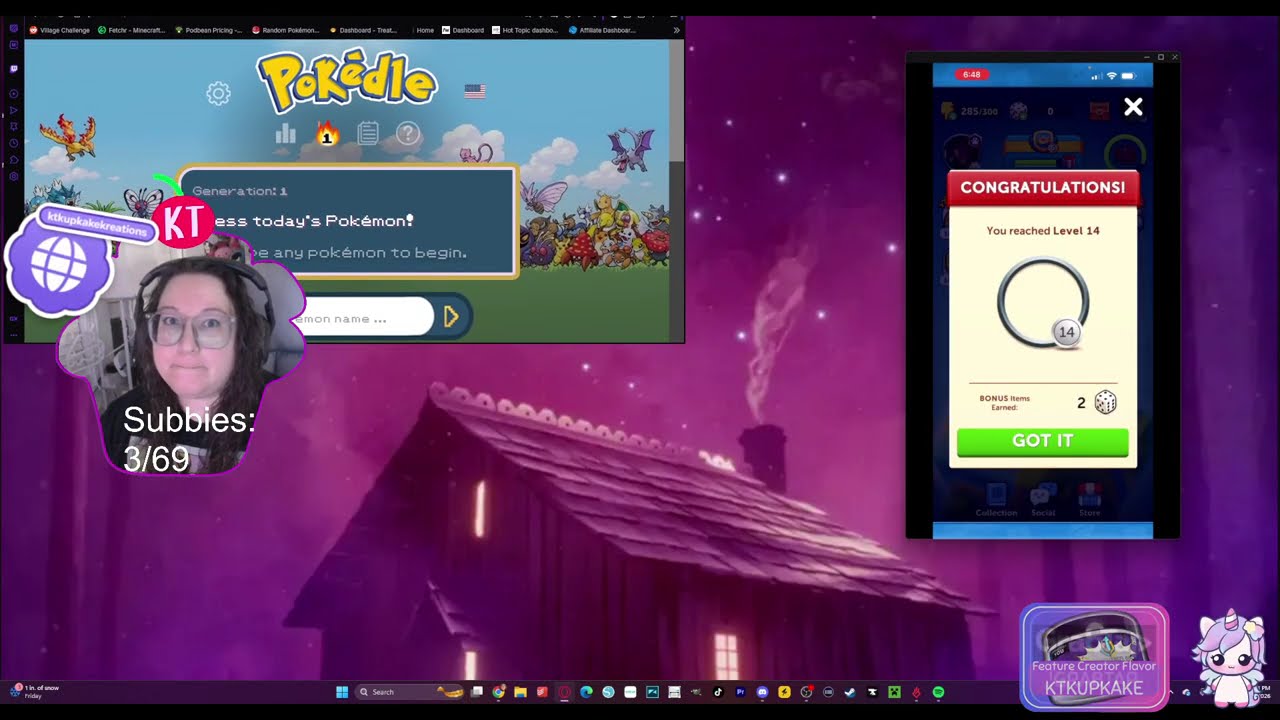1280x720 pixels.
Task: Open the Fetchr - Minecraft bookmark
Action: click(x=132, y=30)
